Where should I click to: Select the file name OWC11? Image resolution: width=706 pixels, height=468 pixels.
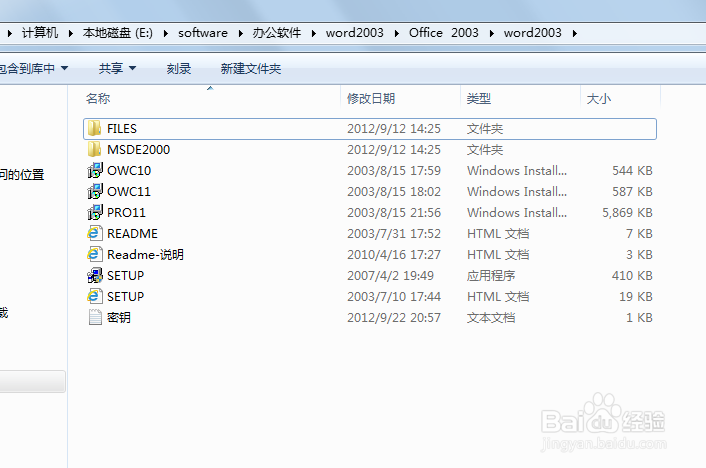coord(129,191)
